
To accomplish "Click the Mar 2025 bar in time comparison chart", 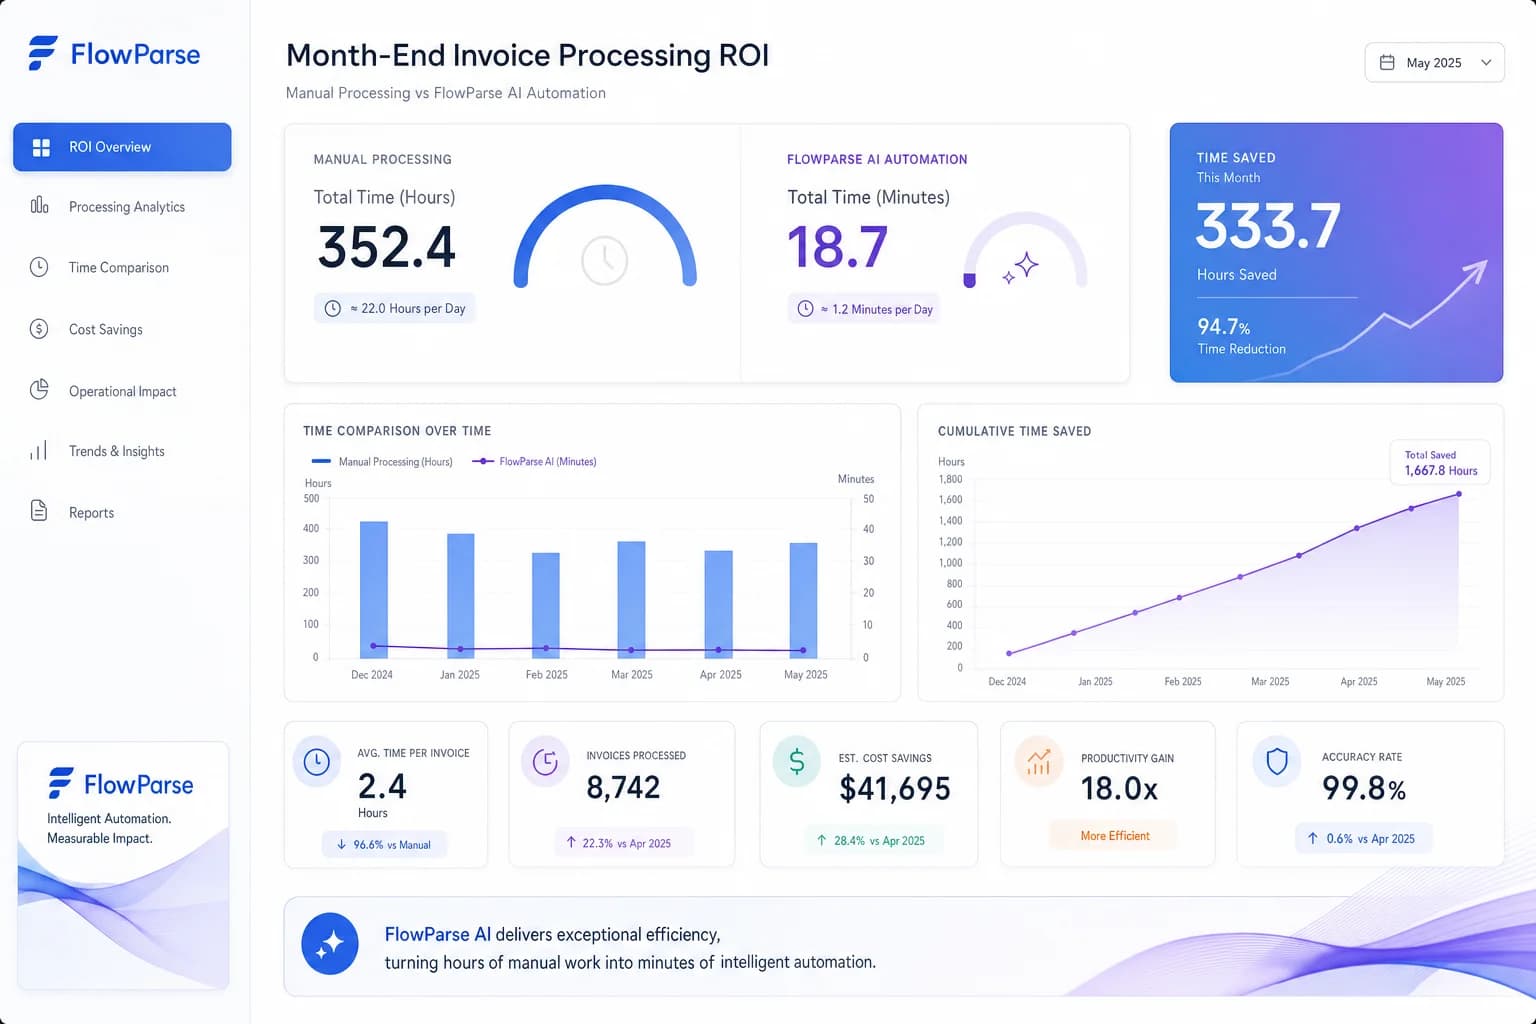I will pos(631,599).
